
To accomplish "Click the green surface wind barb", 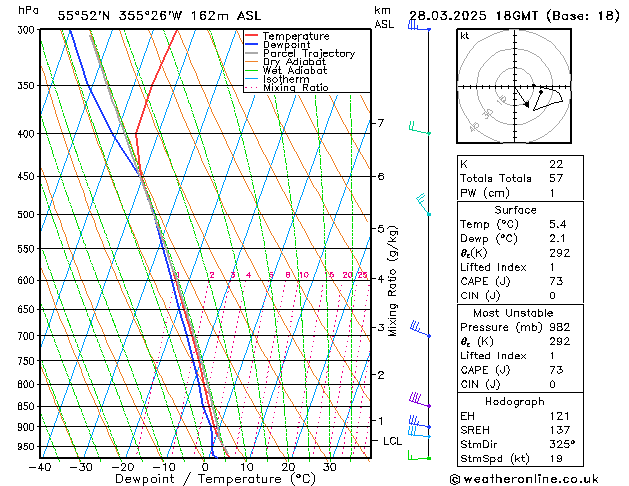I will point(419,455).
